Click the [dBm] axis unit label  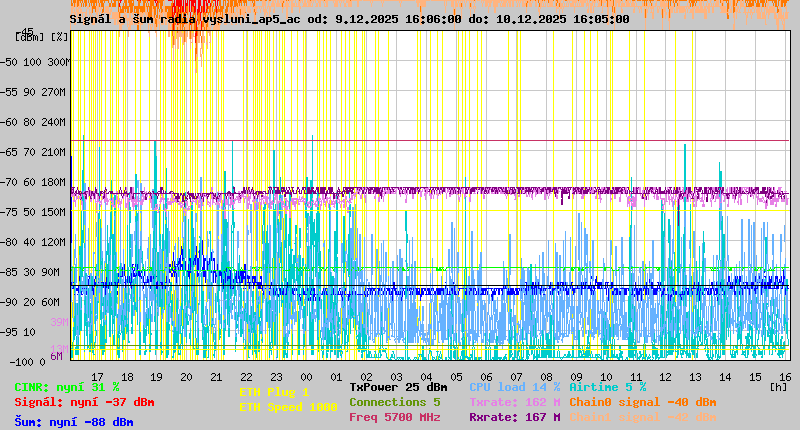coord(29,37)
